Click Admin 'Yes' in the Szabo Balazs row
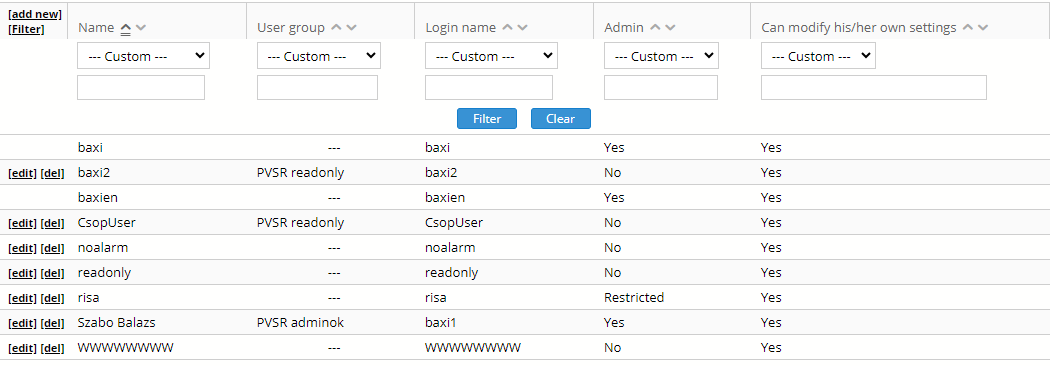Viewport: 1054px width, 366px height. (614, 323)
